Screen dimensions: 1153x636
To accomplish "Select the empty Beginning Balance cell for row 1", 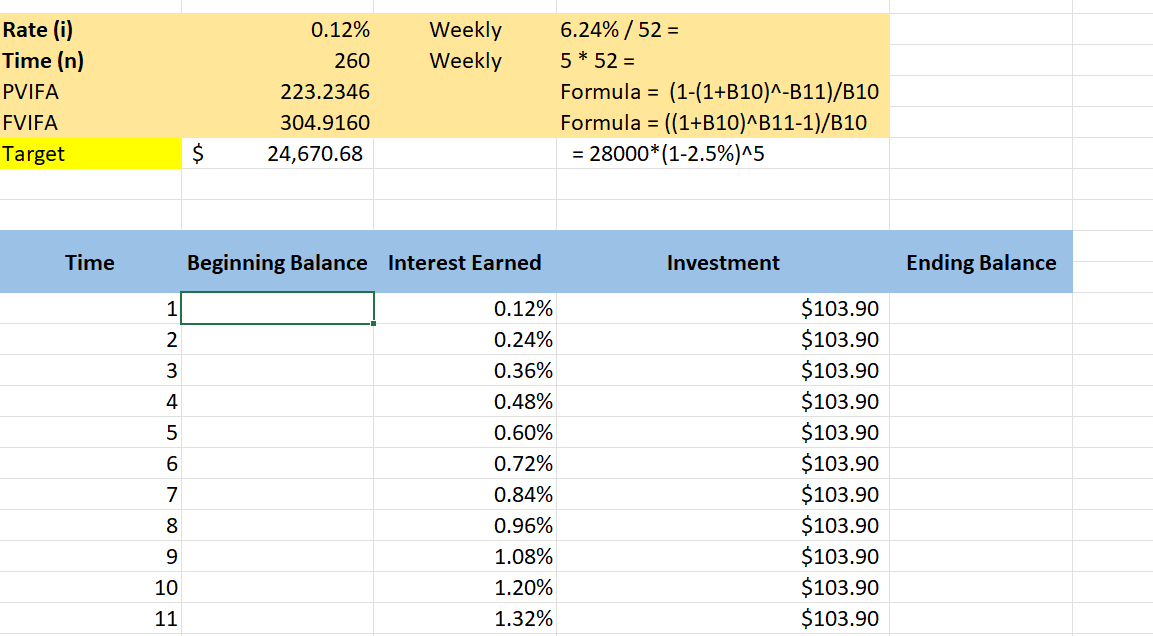I will (x=277, y=308).
